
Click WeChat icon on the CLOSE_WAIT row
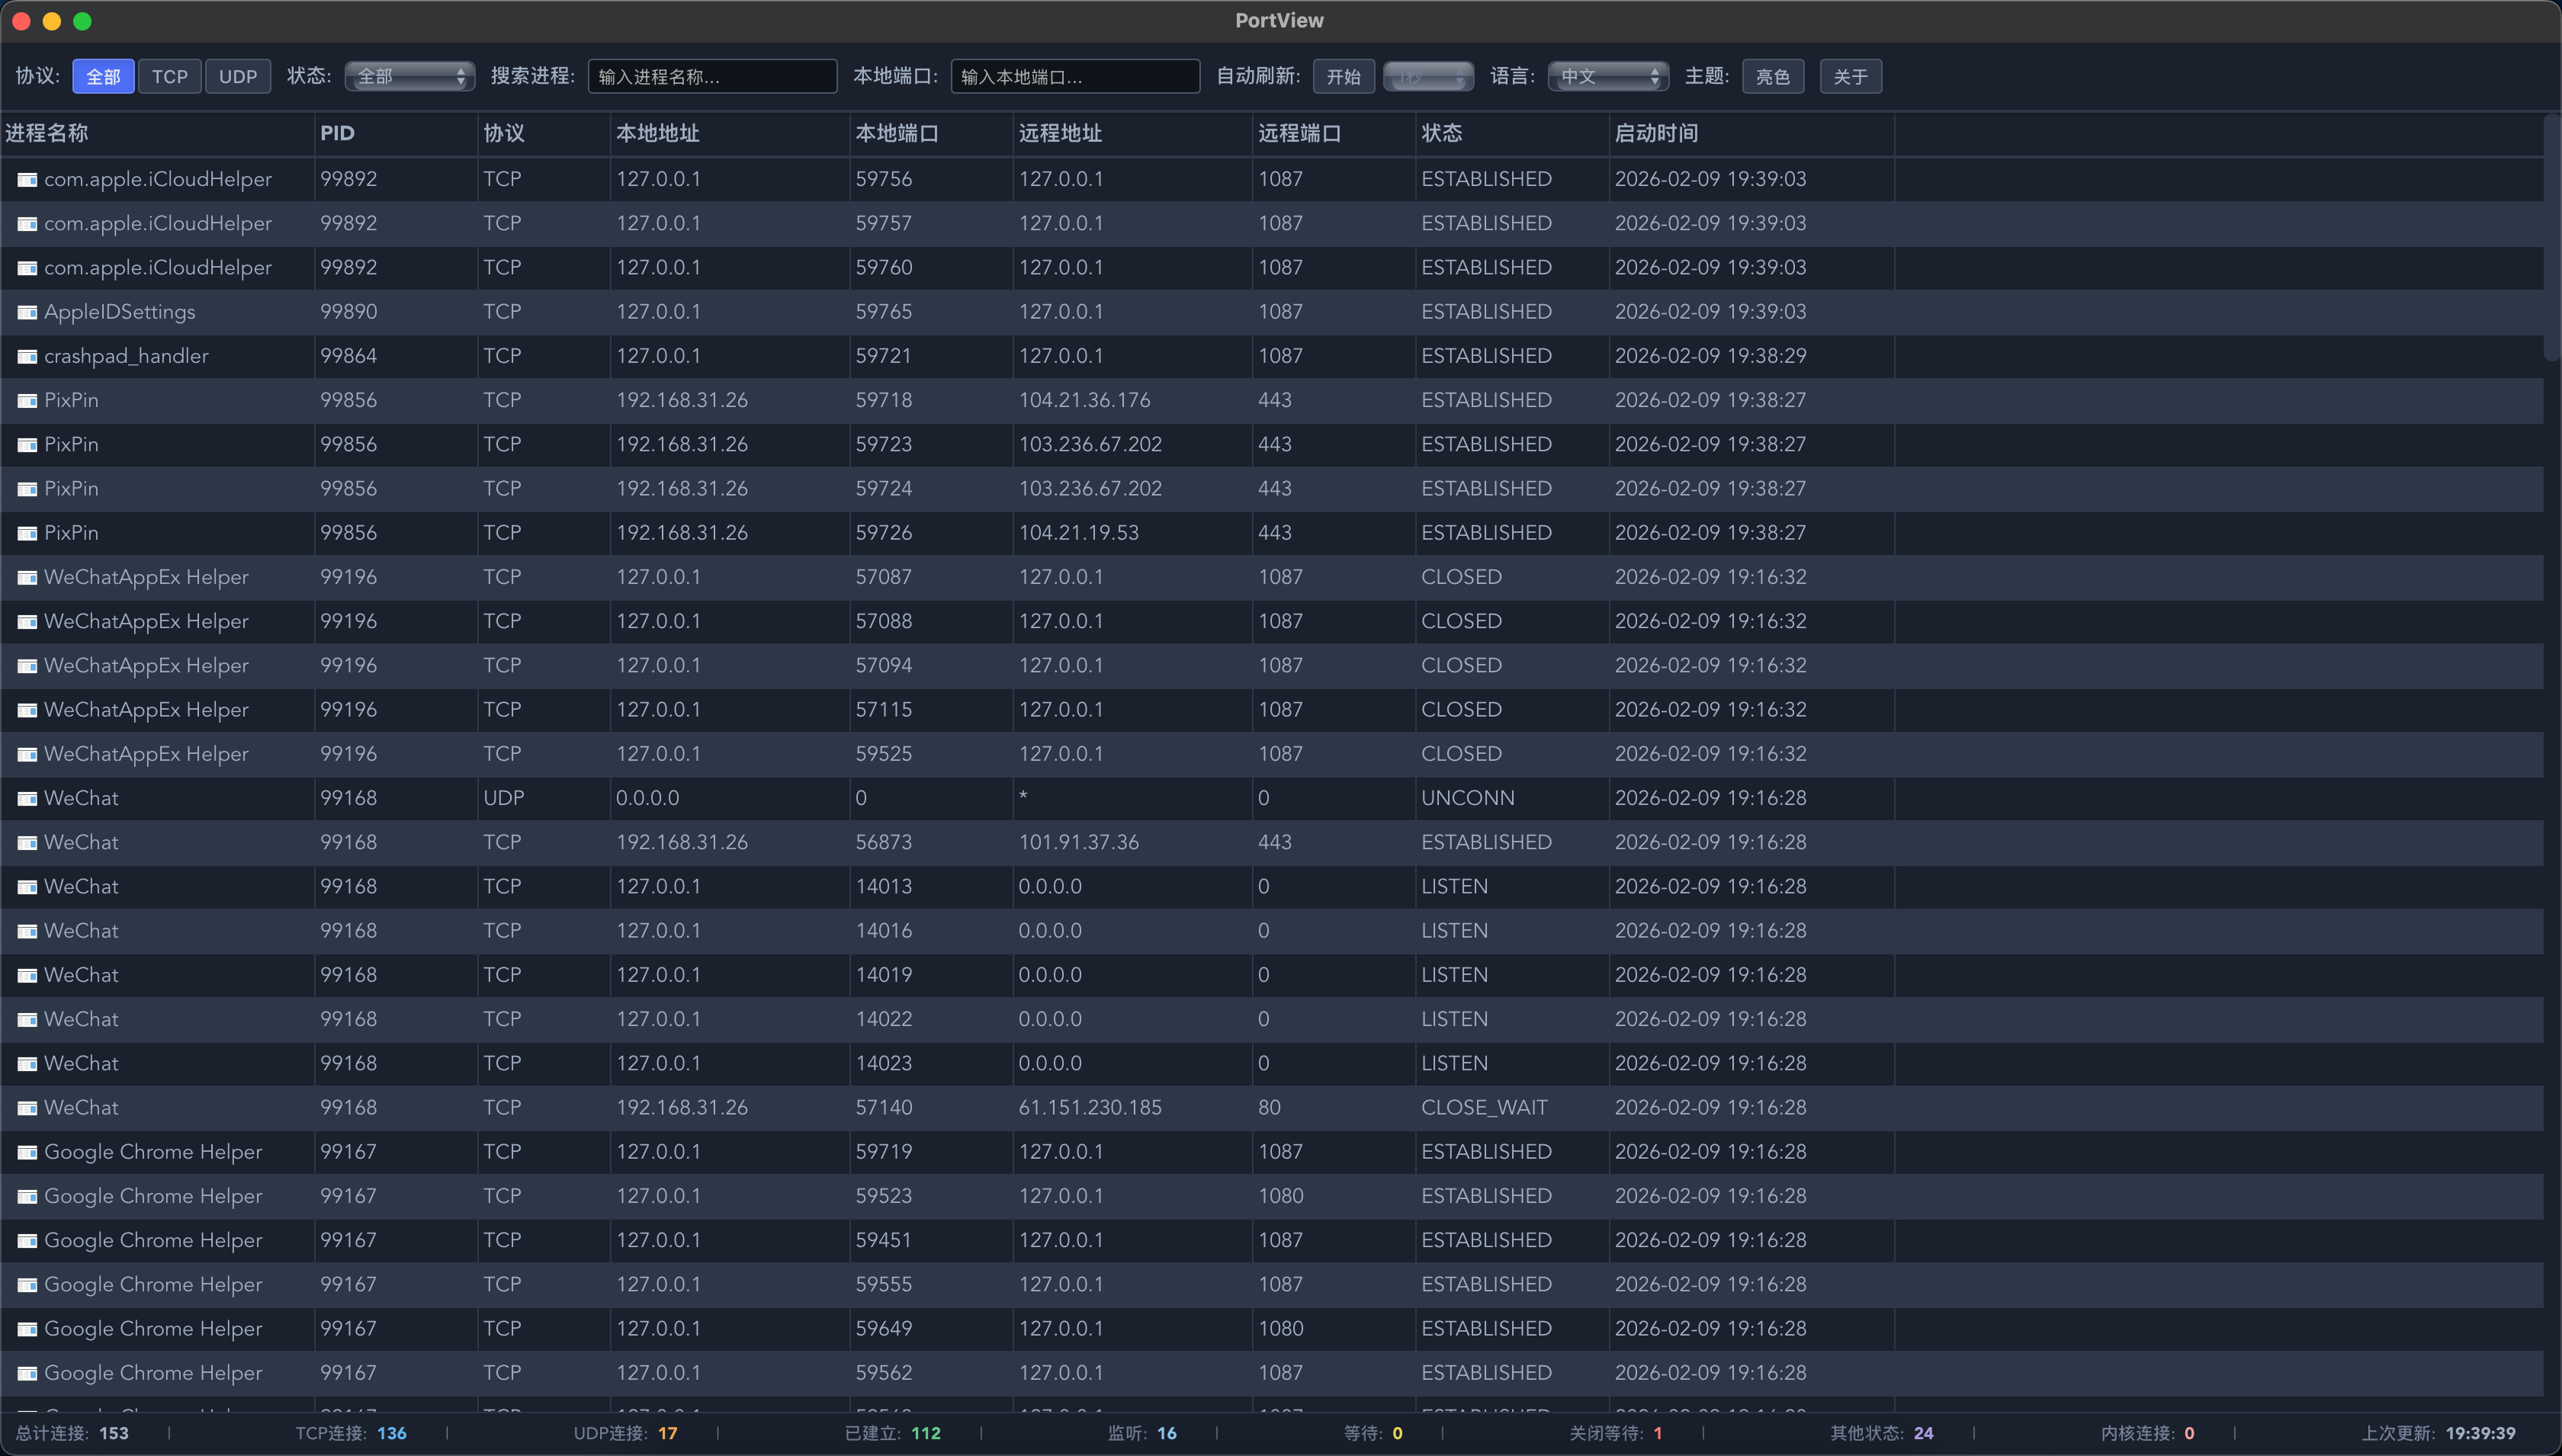pyautogui.click(x=27, y=1108)
